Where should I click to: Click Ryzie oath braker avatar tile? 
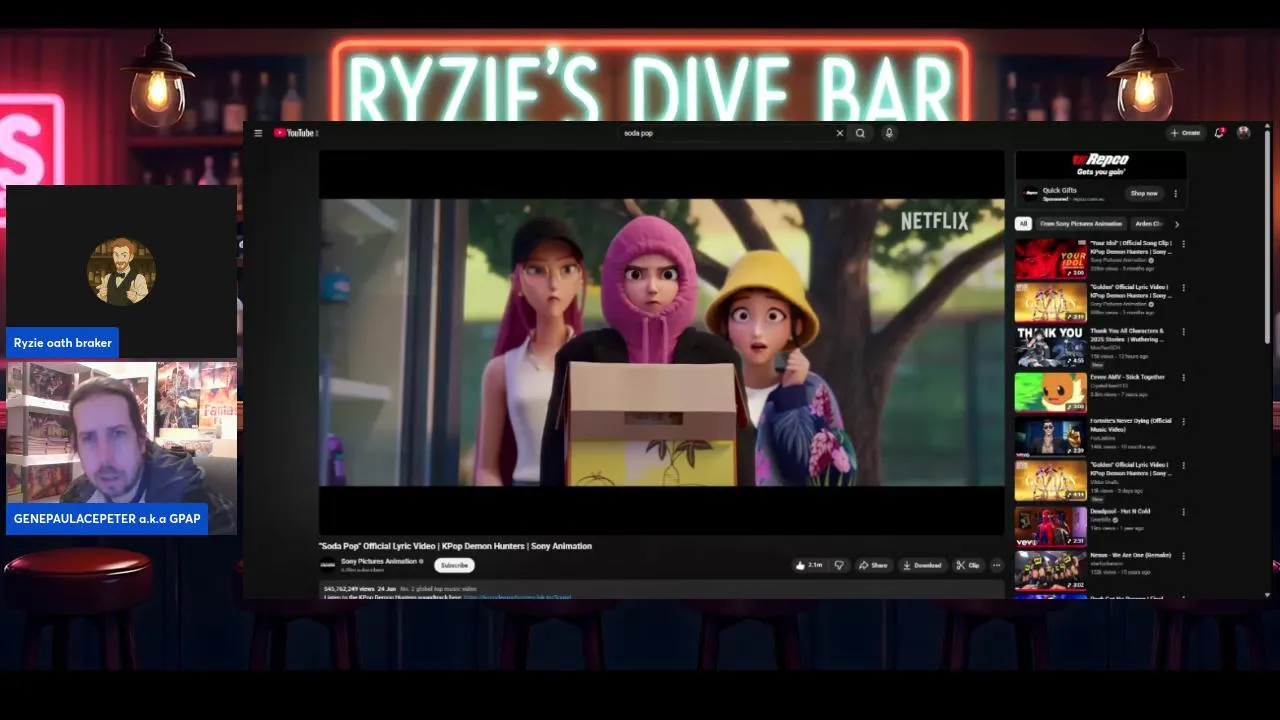(x=121, y=271)
